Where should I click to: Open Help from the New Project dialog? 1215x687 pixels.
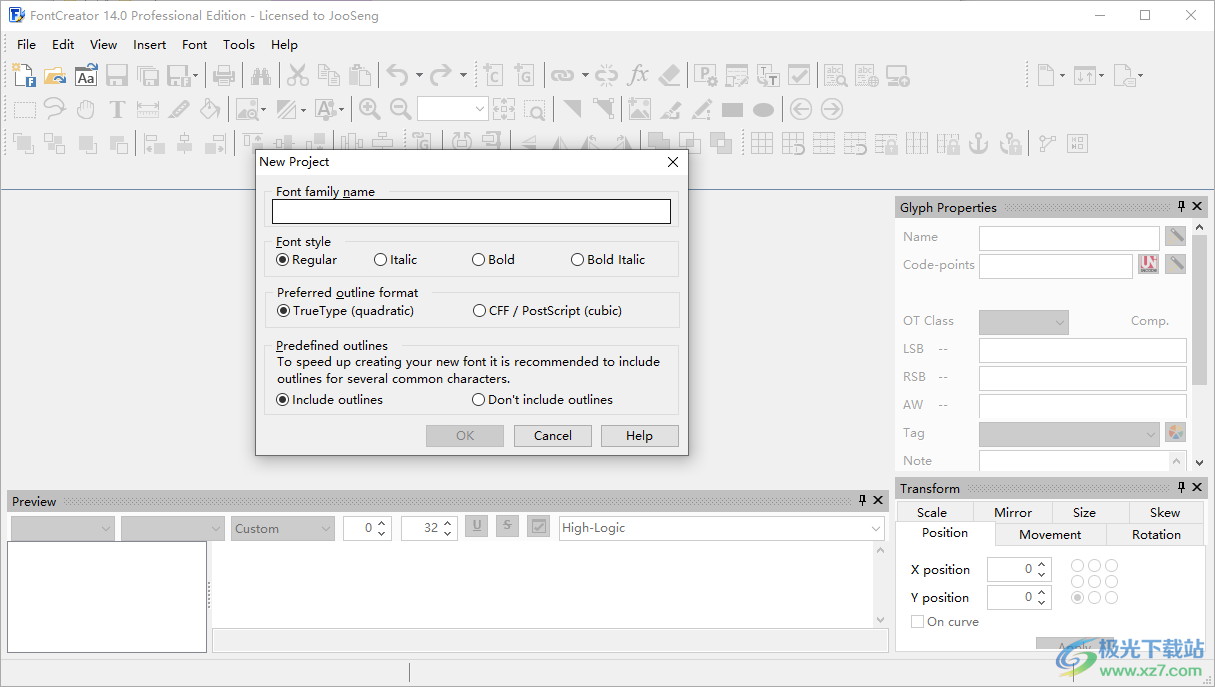coord(639,435)
